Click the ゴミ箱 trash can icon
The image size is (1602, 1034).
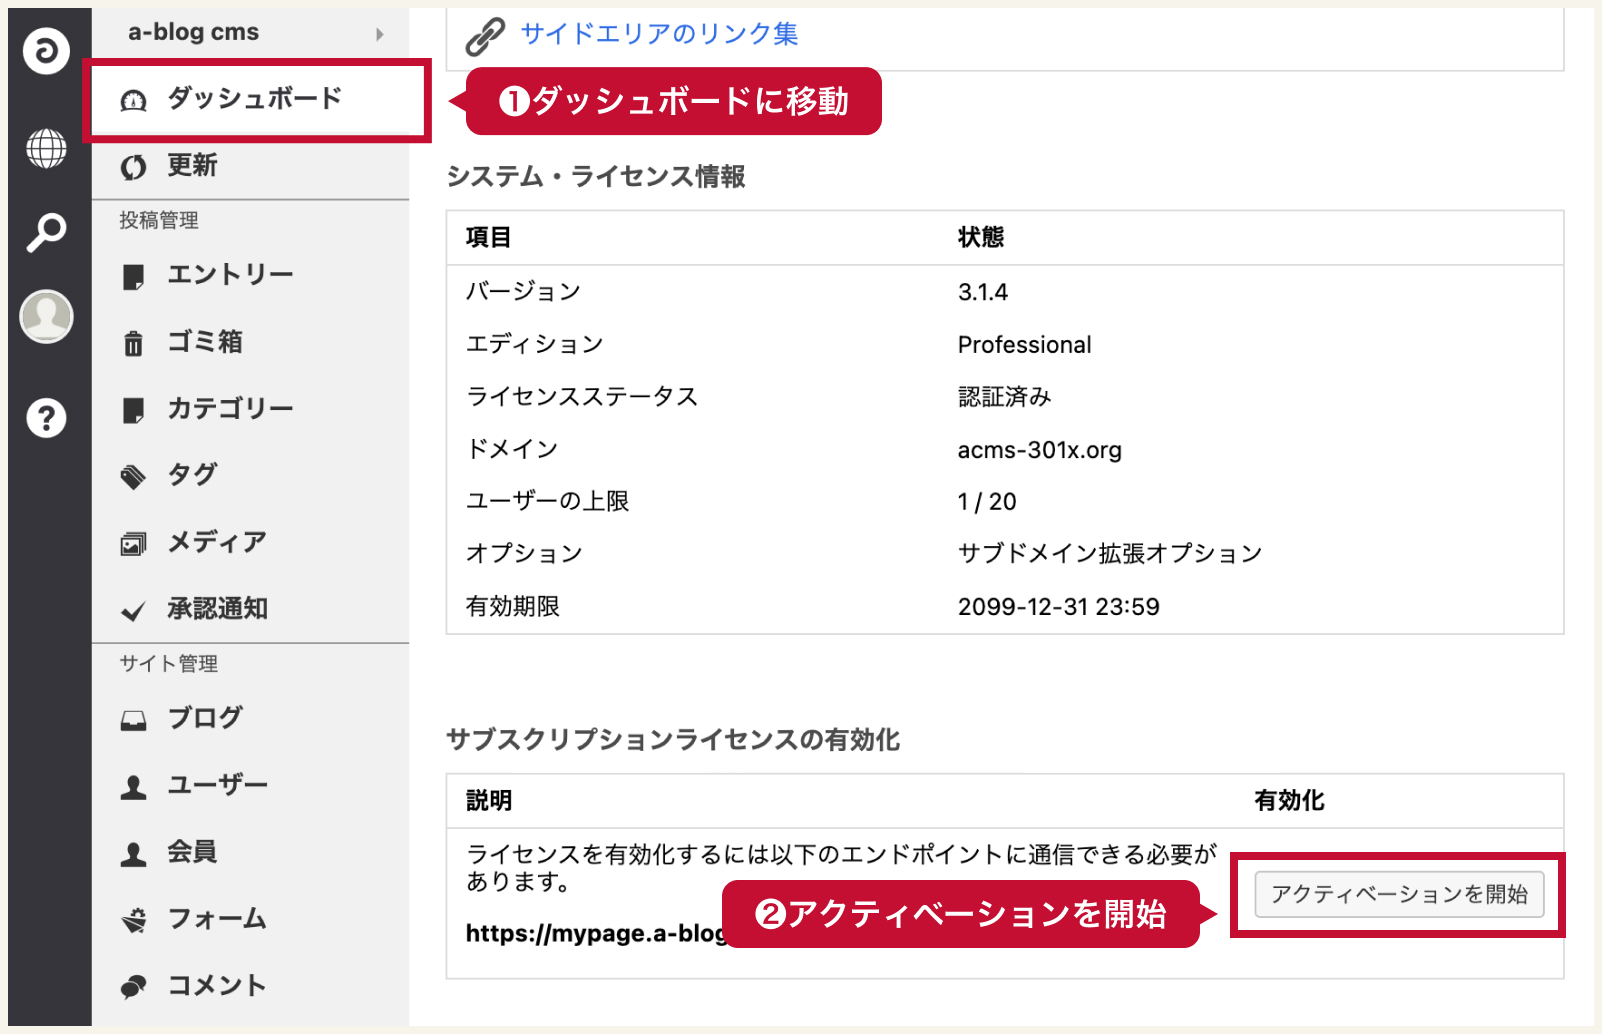[x=133, y=343]
